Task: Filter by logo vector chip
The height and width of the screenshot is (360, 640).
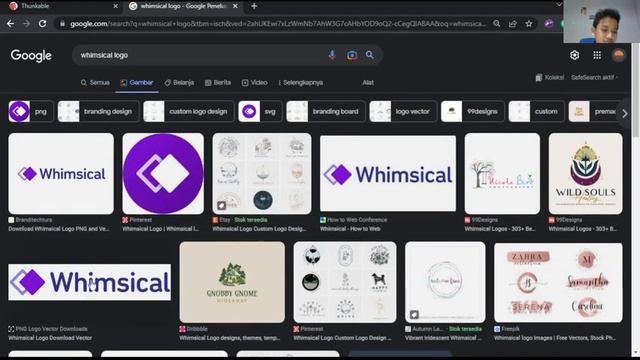Action: (403, 111)
